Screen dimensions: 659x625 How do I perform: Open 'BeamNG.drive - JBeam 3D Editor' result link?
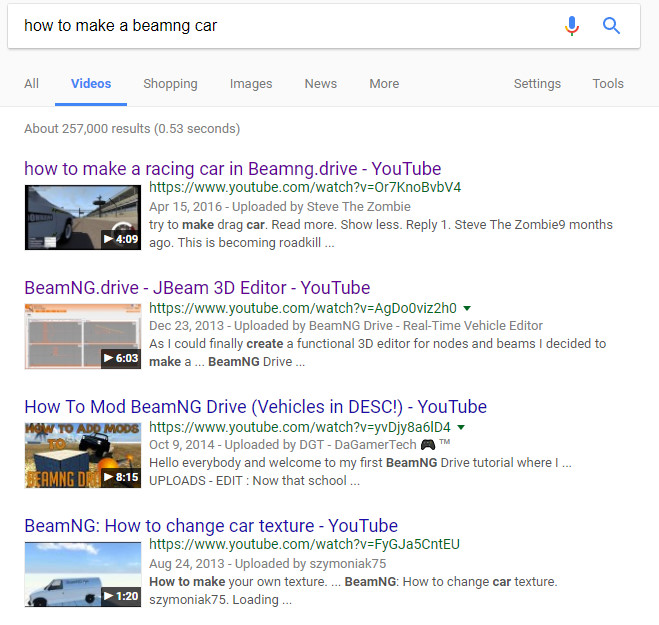pos(197,288)
